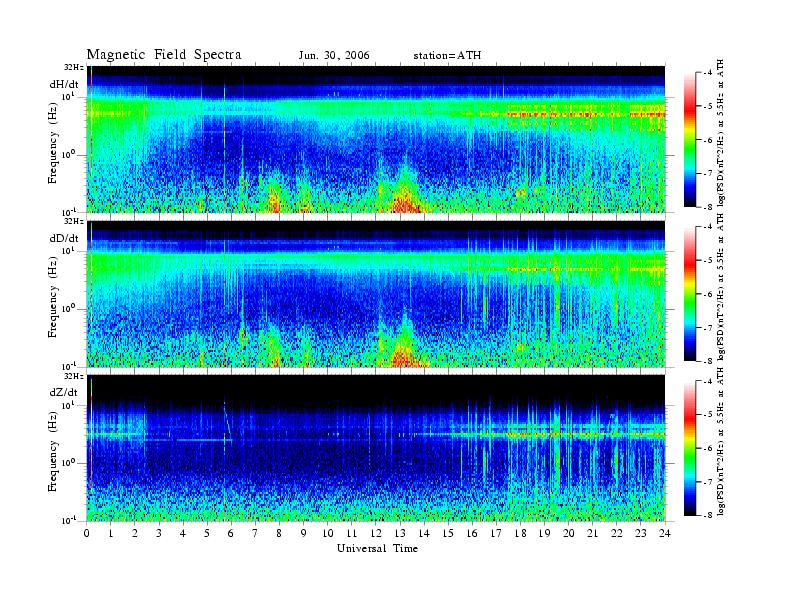The image size is (792, 612).
Task: Click the time axis tick label "14"
Action: (424, 534)
